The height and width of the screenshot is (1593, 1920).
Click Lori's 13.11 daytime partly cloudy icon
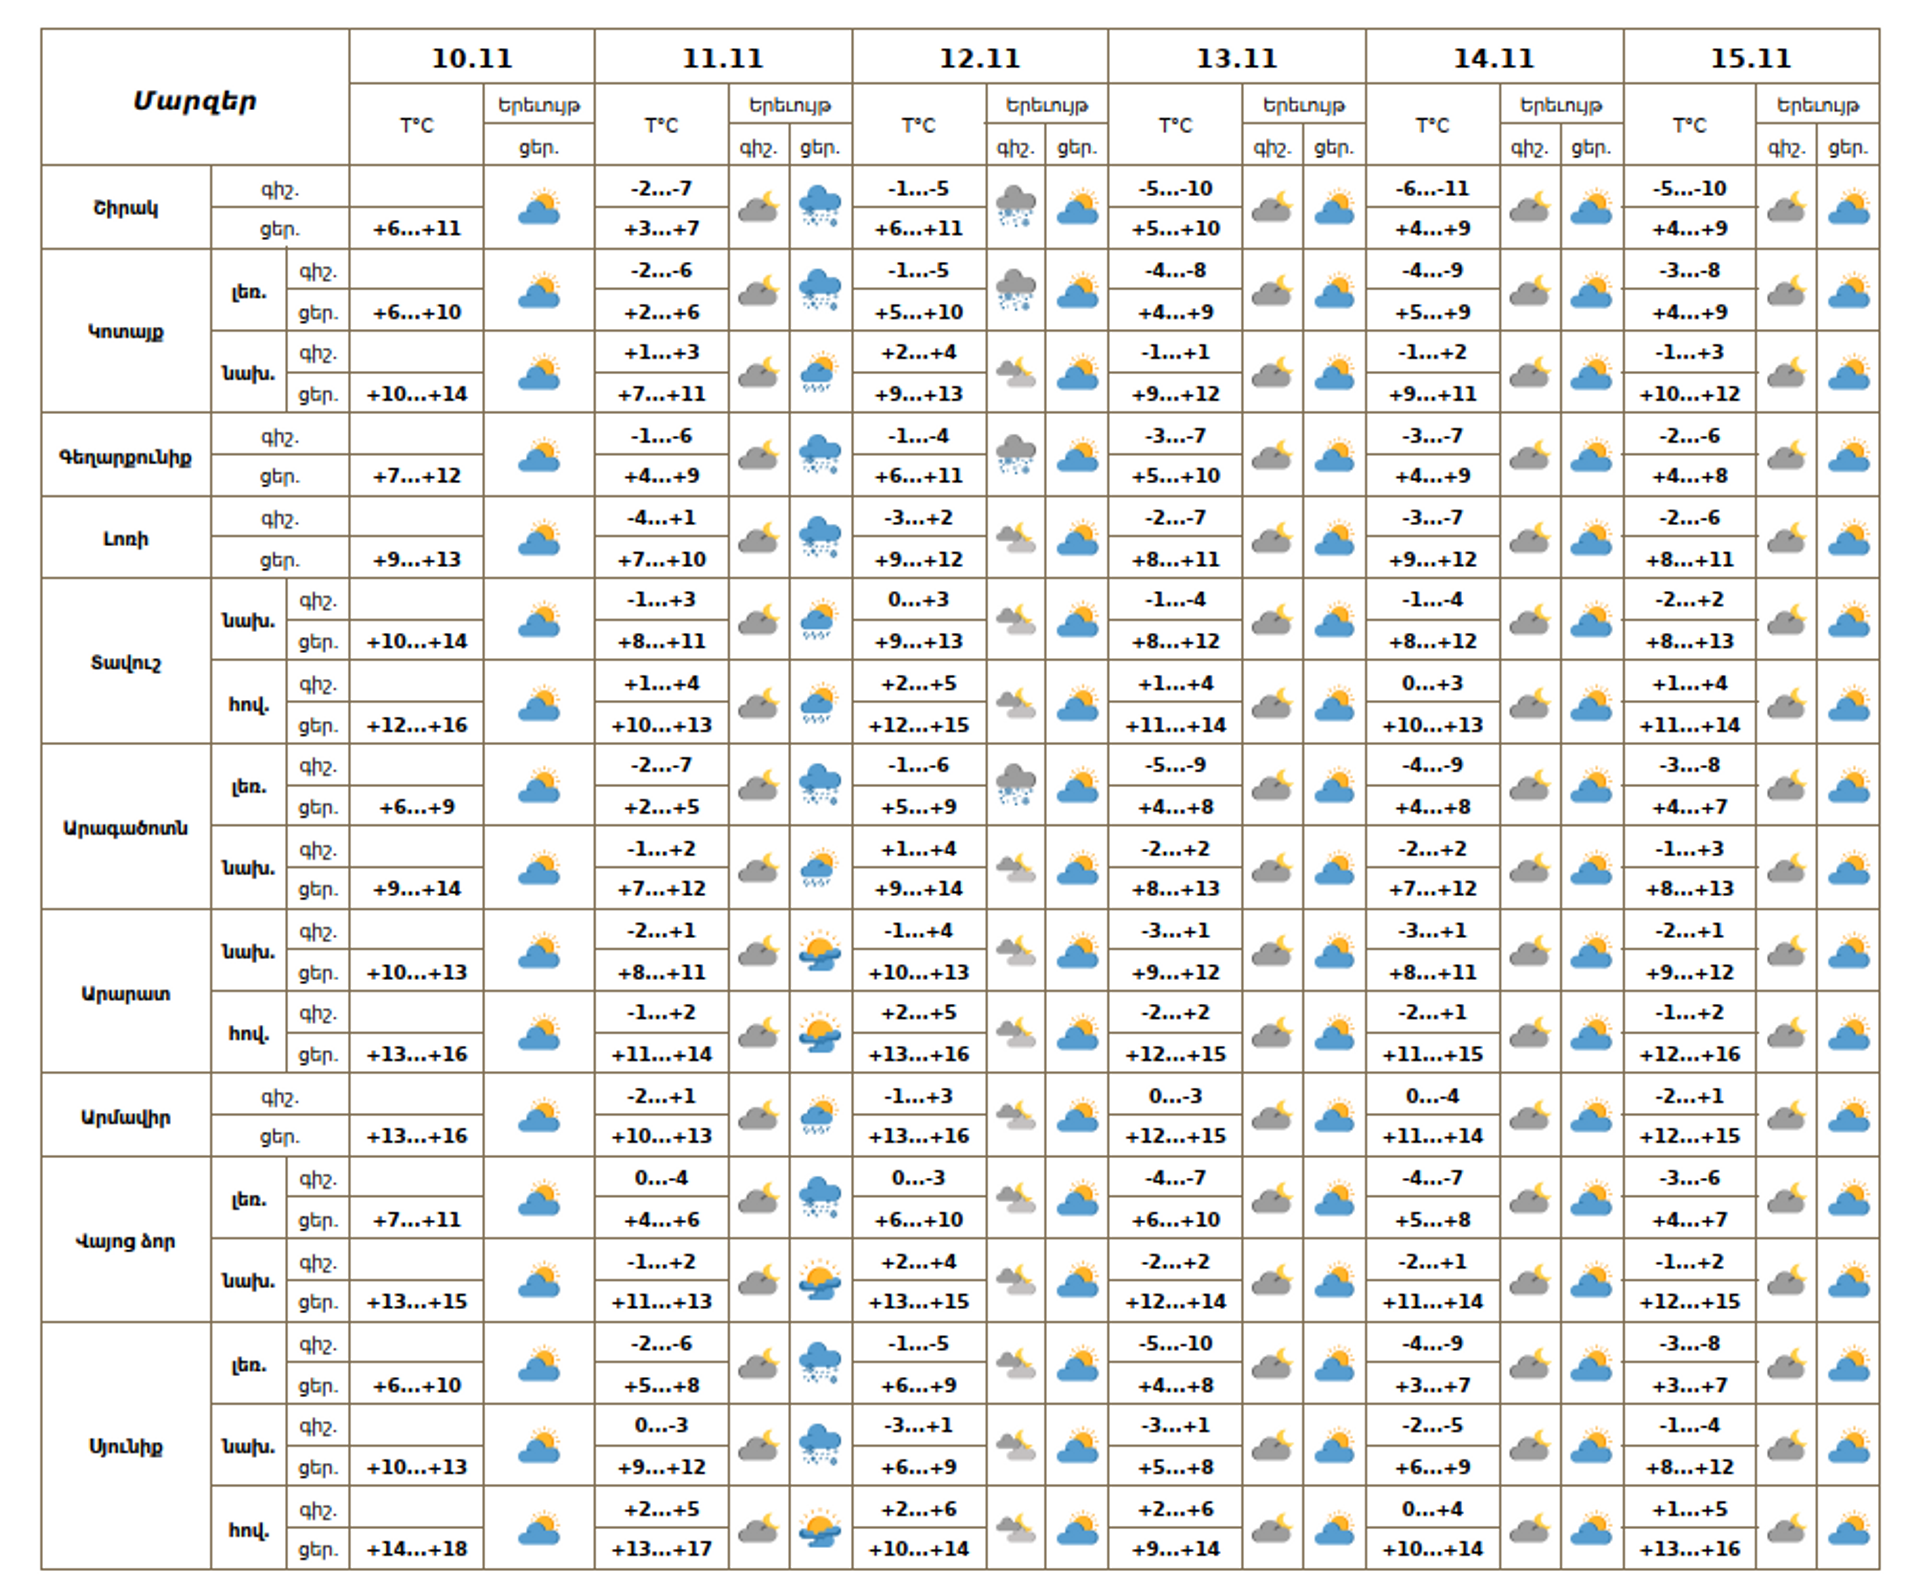coord(1334,538)
